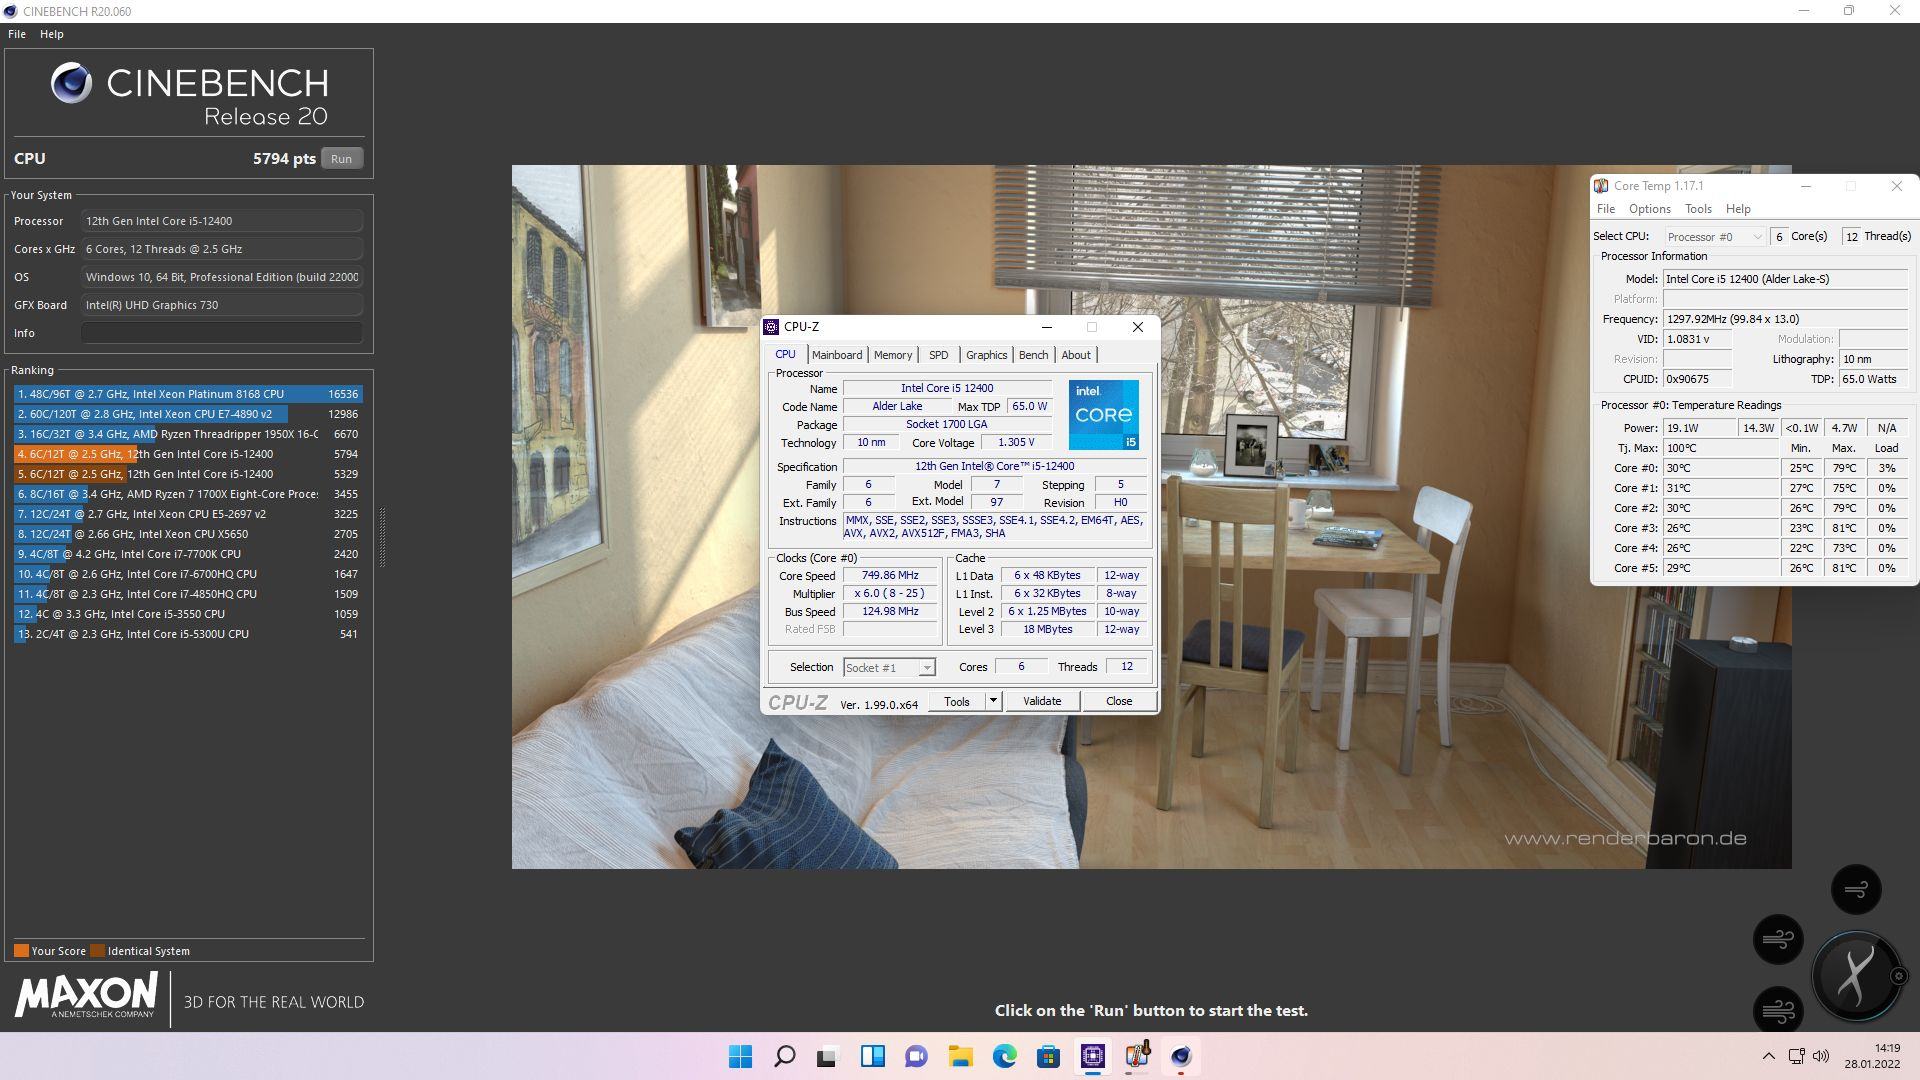
Task: Select Ryzen 7 1700X ranking row
Action: tap(187, 494)
